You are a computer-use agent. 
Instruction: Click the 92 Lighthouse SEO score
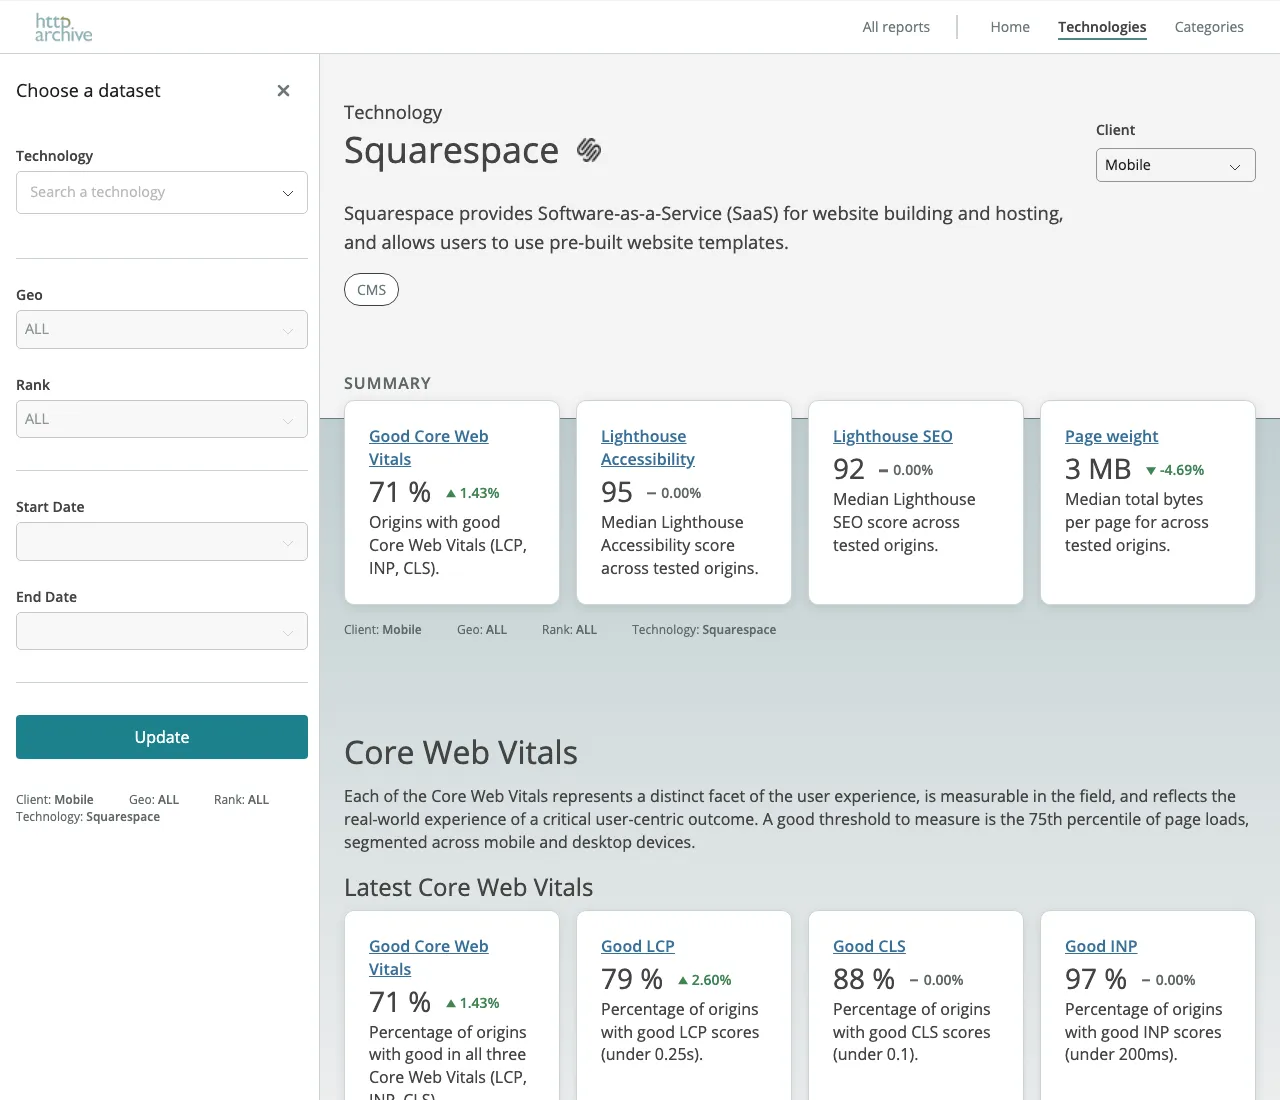tap(849, 469)
